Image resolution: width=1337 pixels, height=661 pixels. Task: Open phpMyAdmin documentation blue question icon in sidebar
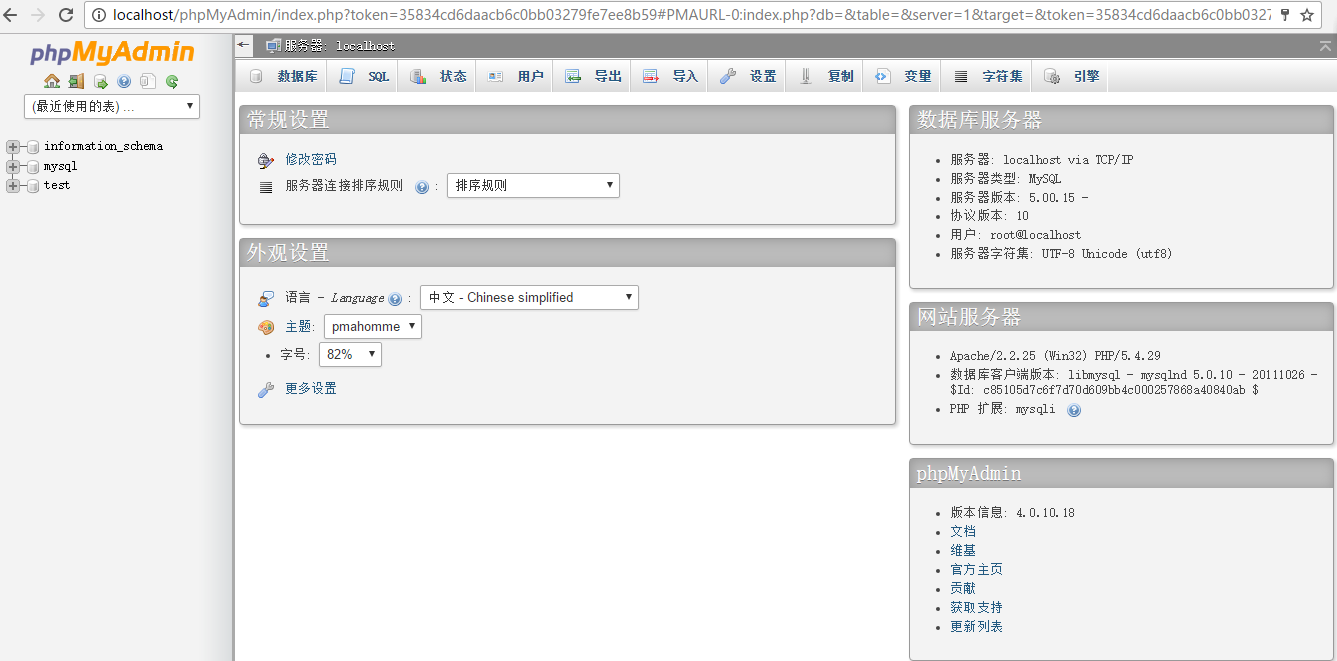click(x=124, y=81)
